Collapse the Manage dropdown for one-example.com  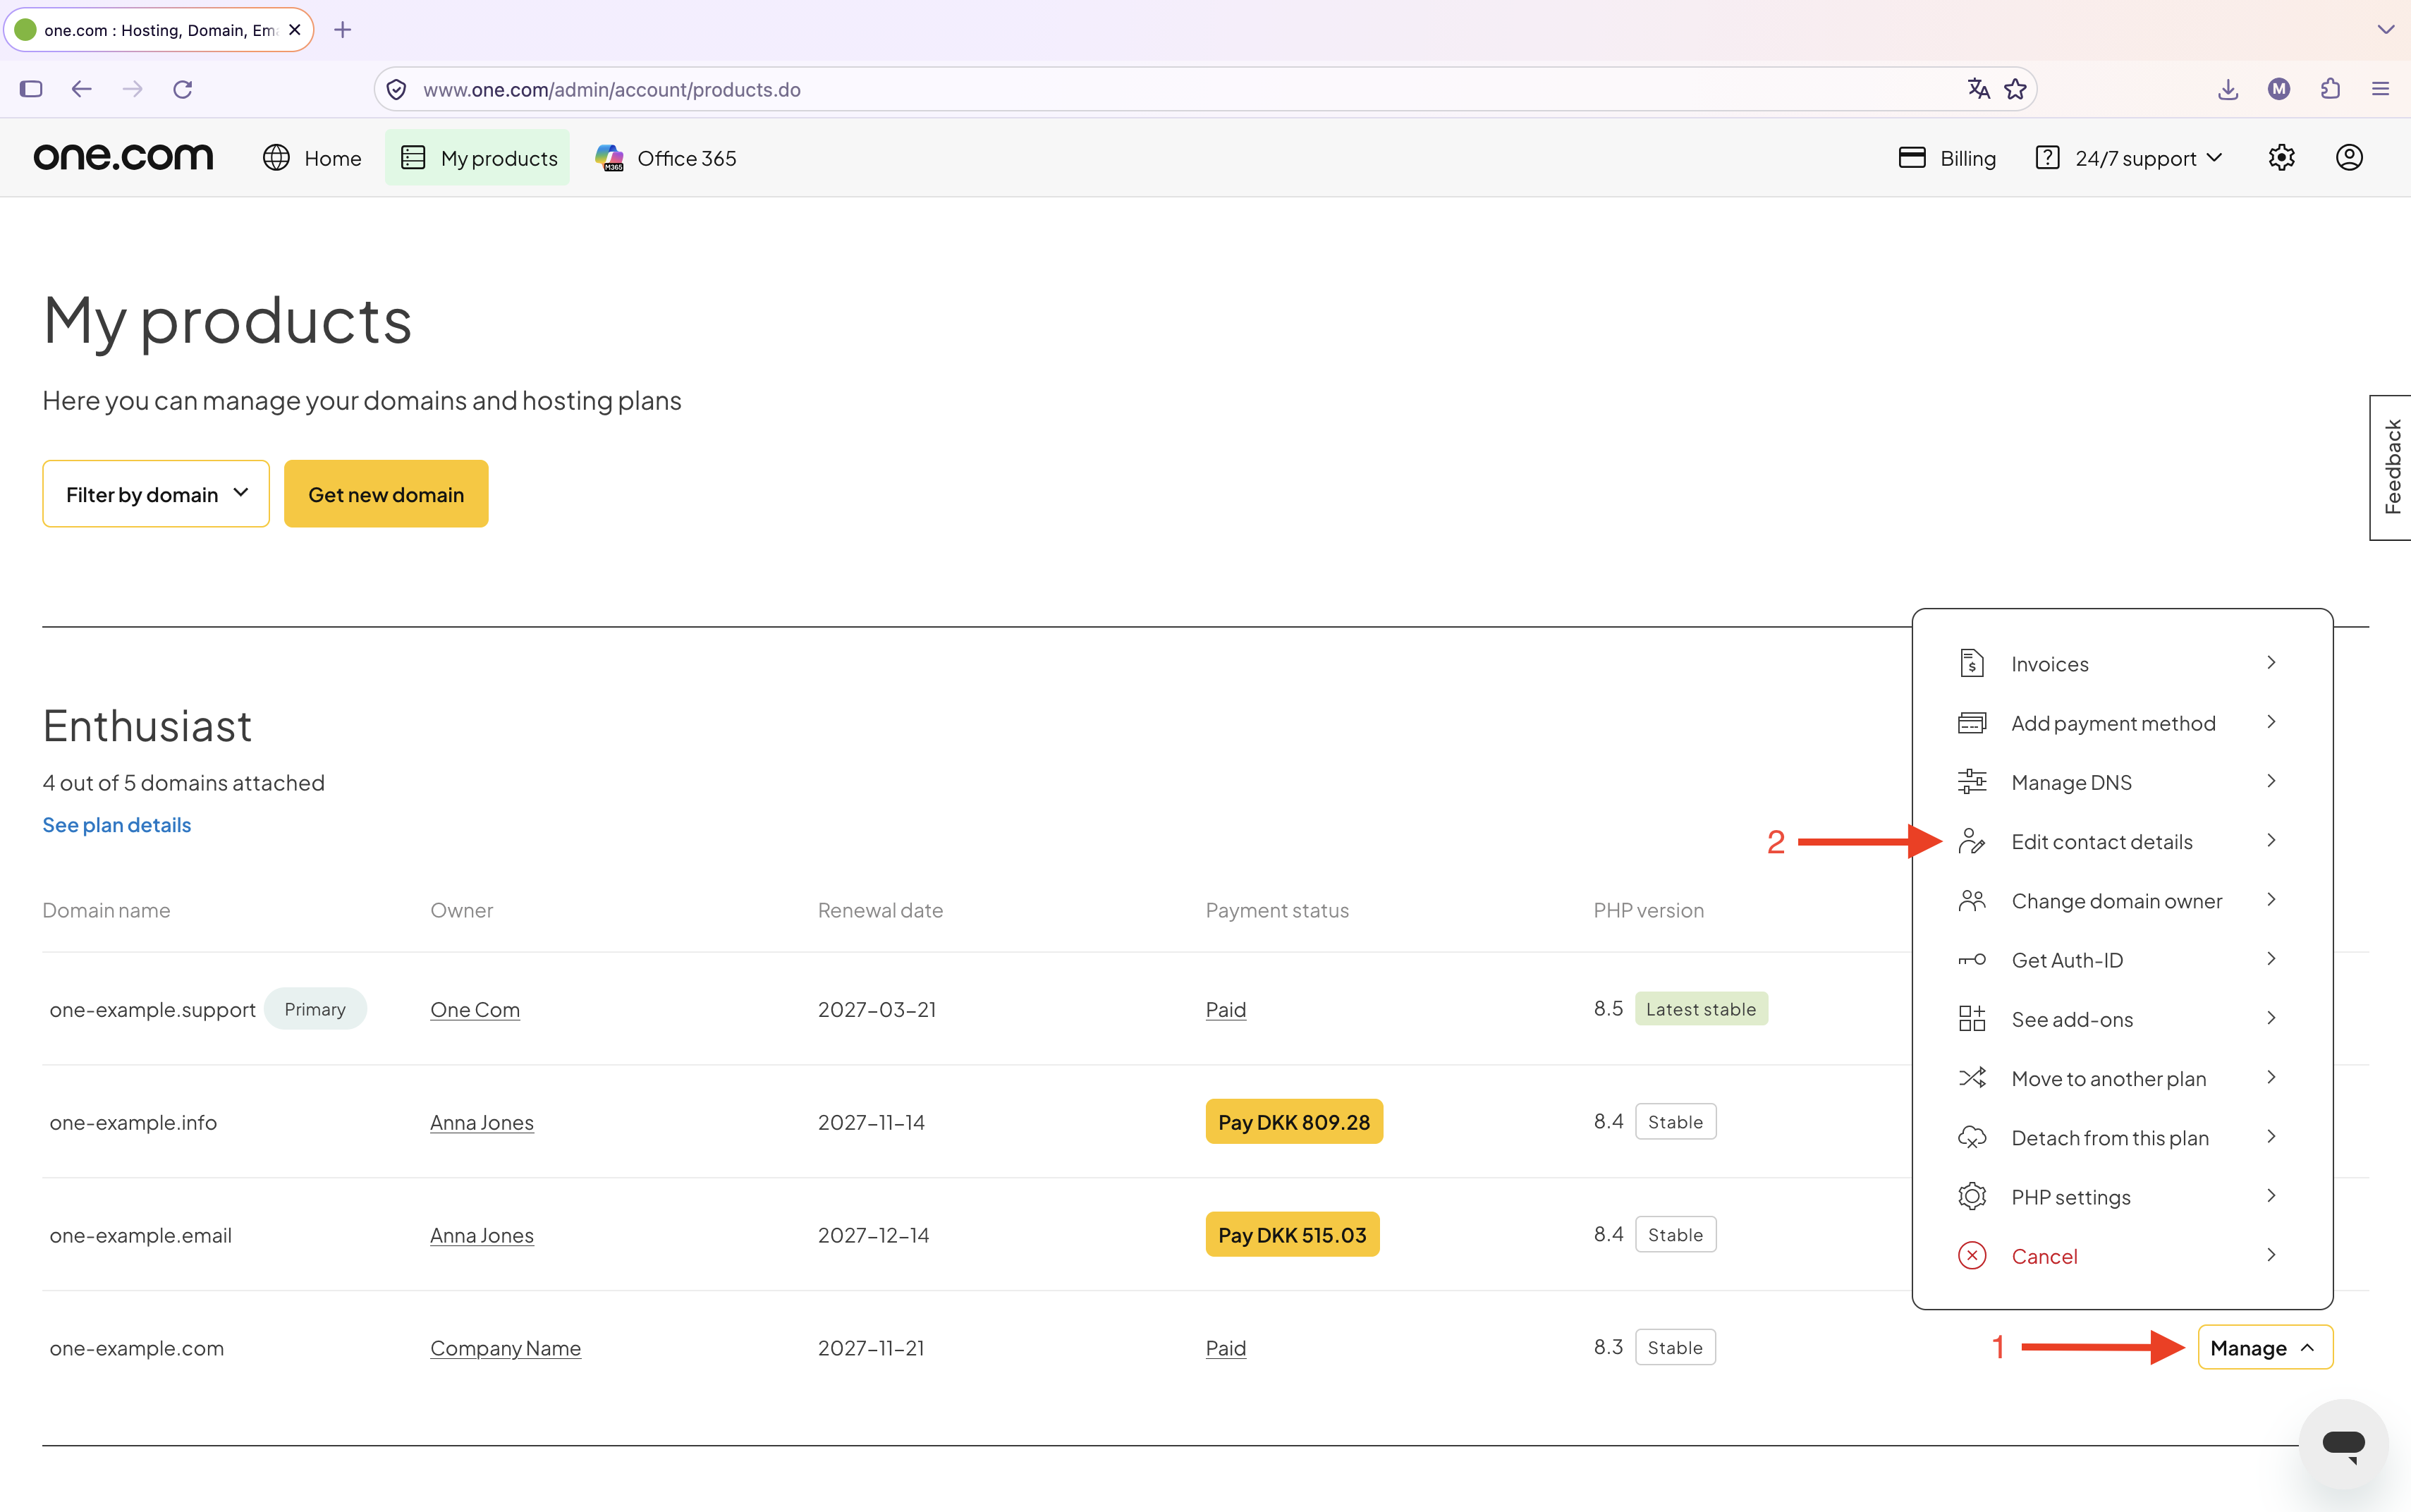(x=2265, y=1347)
